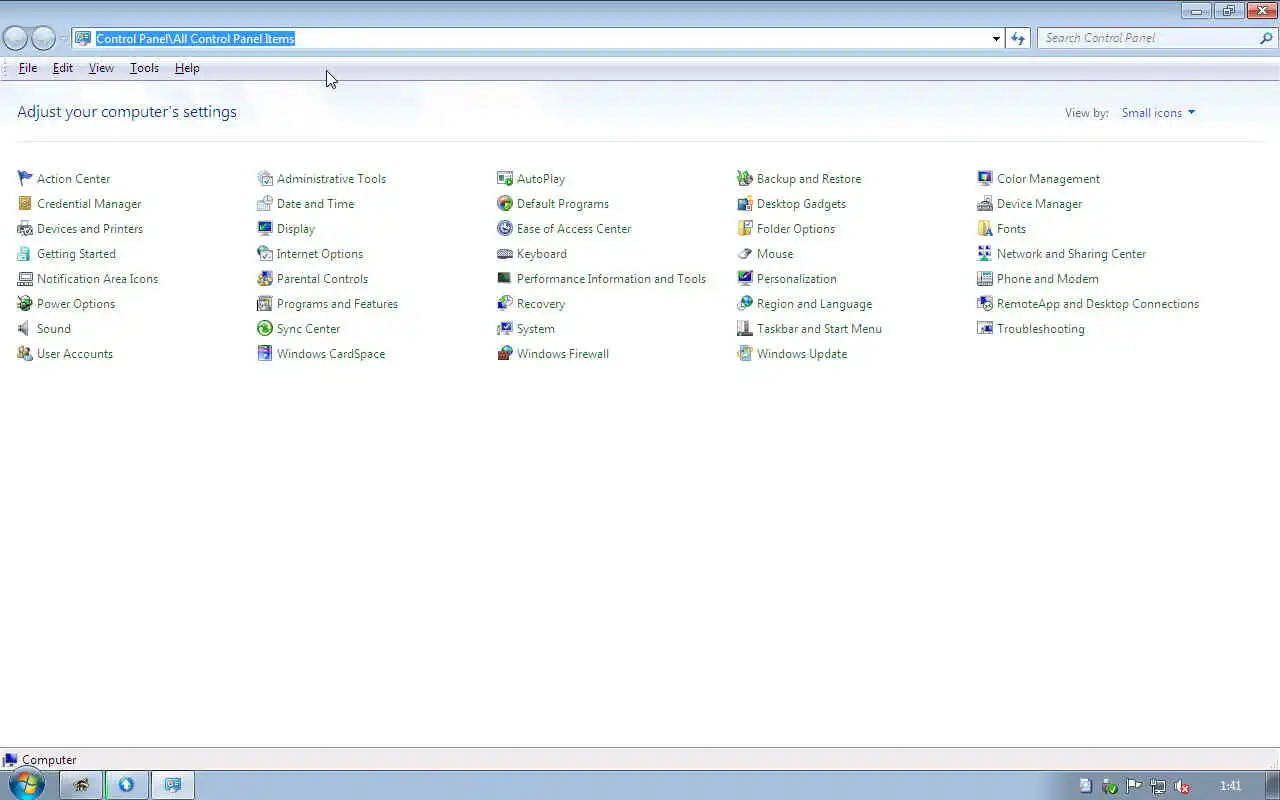This screenshot has width=1280, height=800.
Task: Open the Action Center flag icon
Action: click(25, 179)
